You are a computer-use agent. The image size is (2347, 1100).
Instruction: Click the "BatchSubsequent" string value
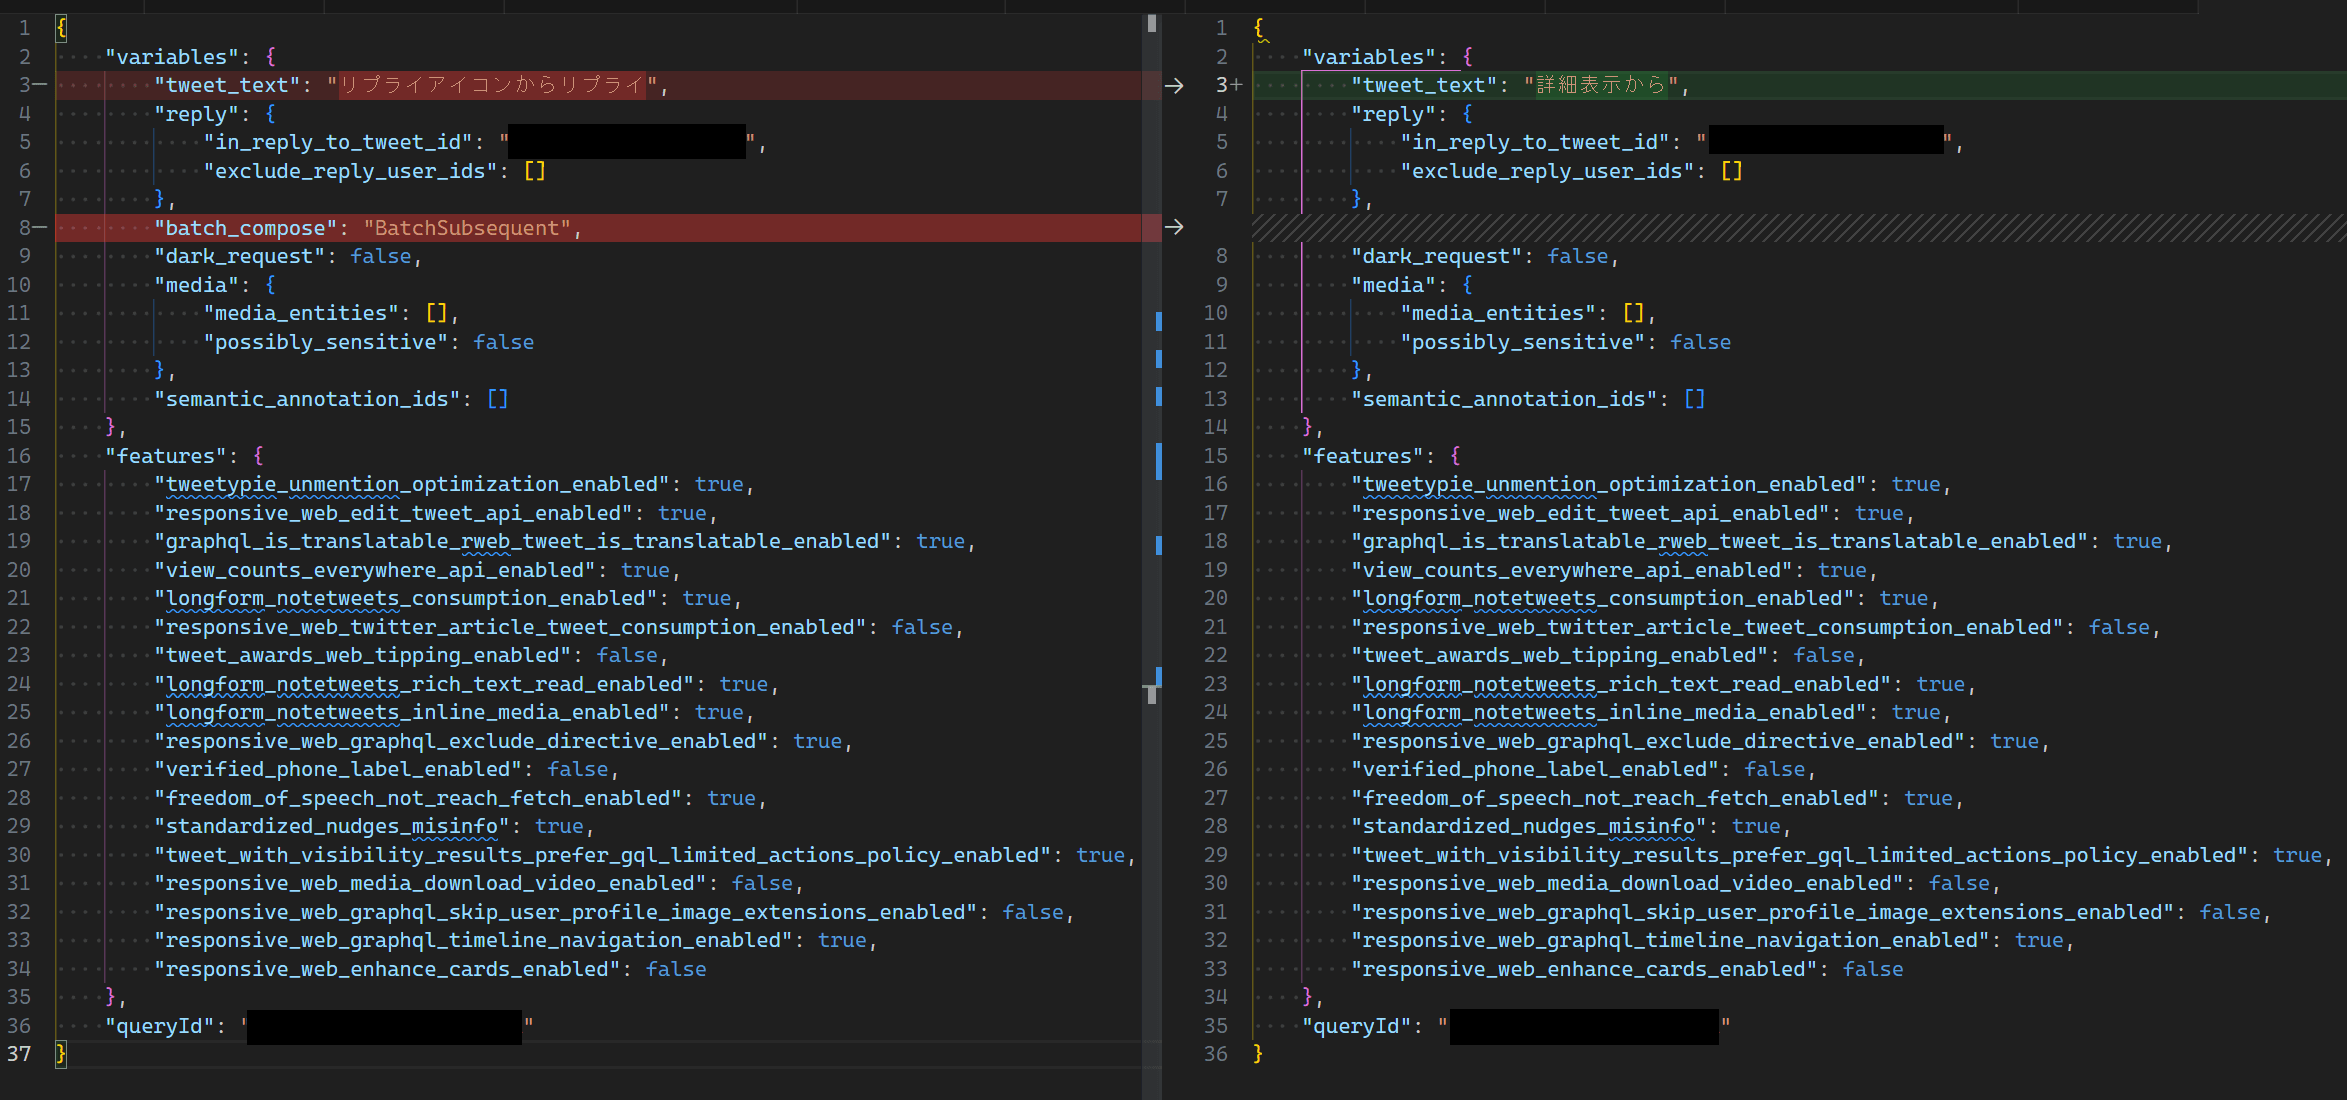coord(467,228)
